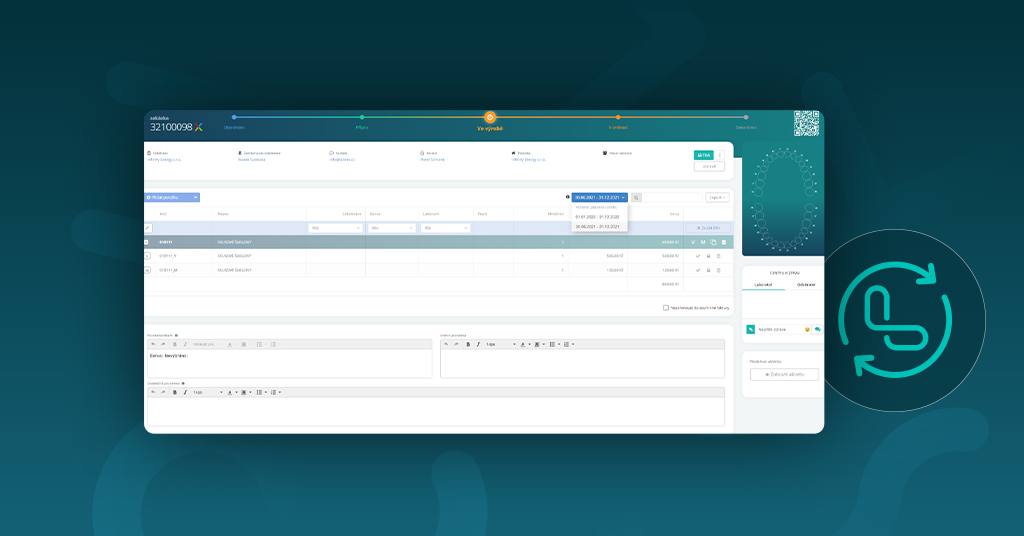1024x536 pixels.
Task: Expand the 010111_N row
Action: click(x=147, y=256)
